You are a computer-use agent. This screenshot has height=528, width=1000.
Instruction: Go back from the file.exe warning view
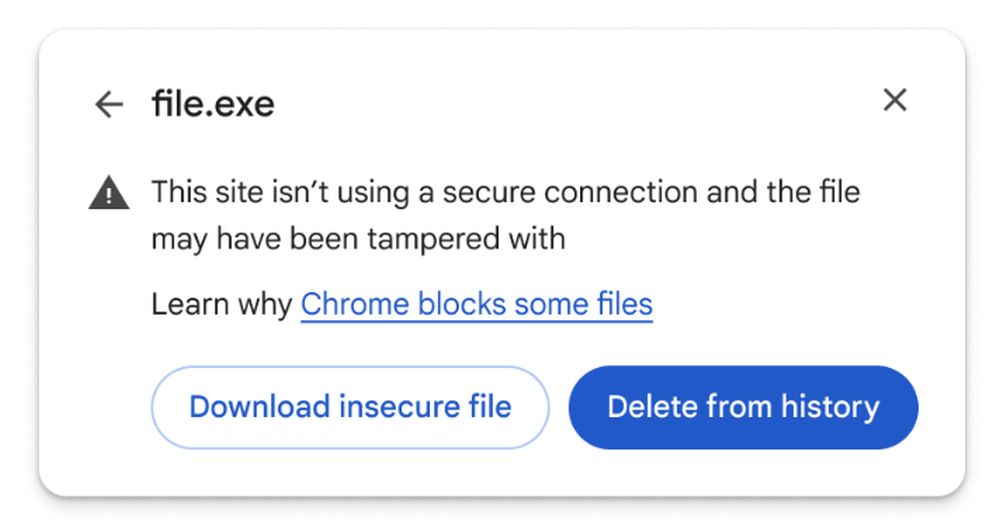(x=108, y=104)
